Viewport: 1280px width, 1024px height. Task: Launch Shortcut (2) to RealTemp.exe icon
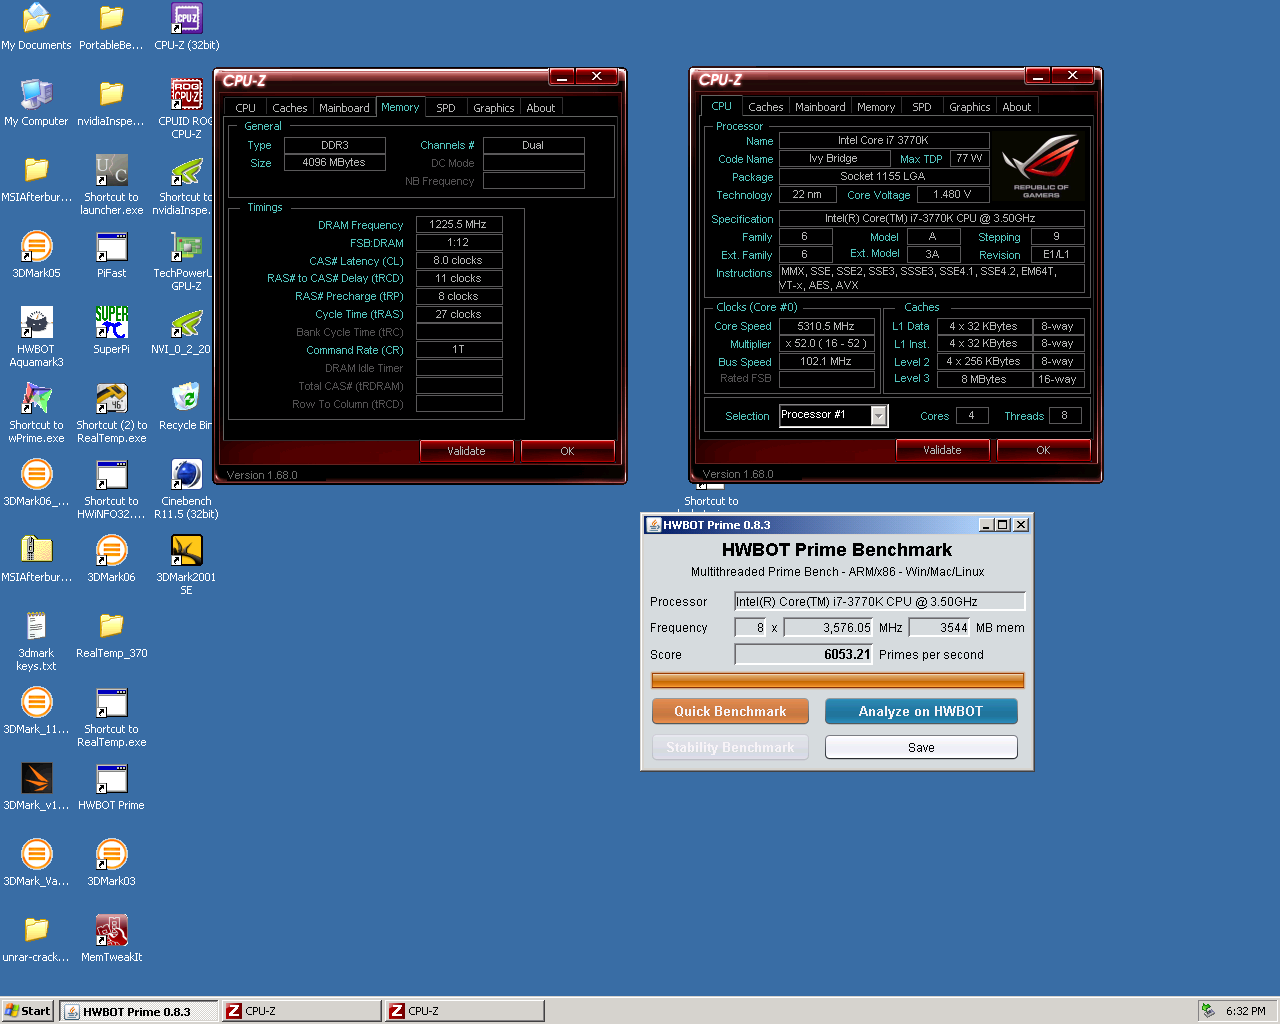tap(111, 413)
